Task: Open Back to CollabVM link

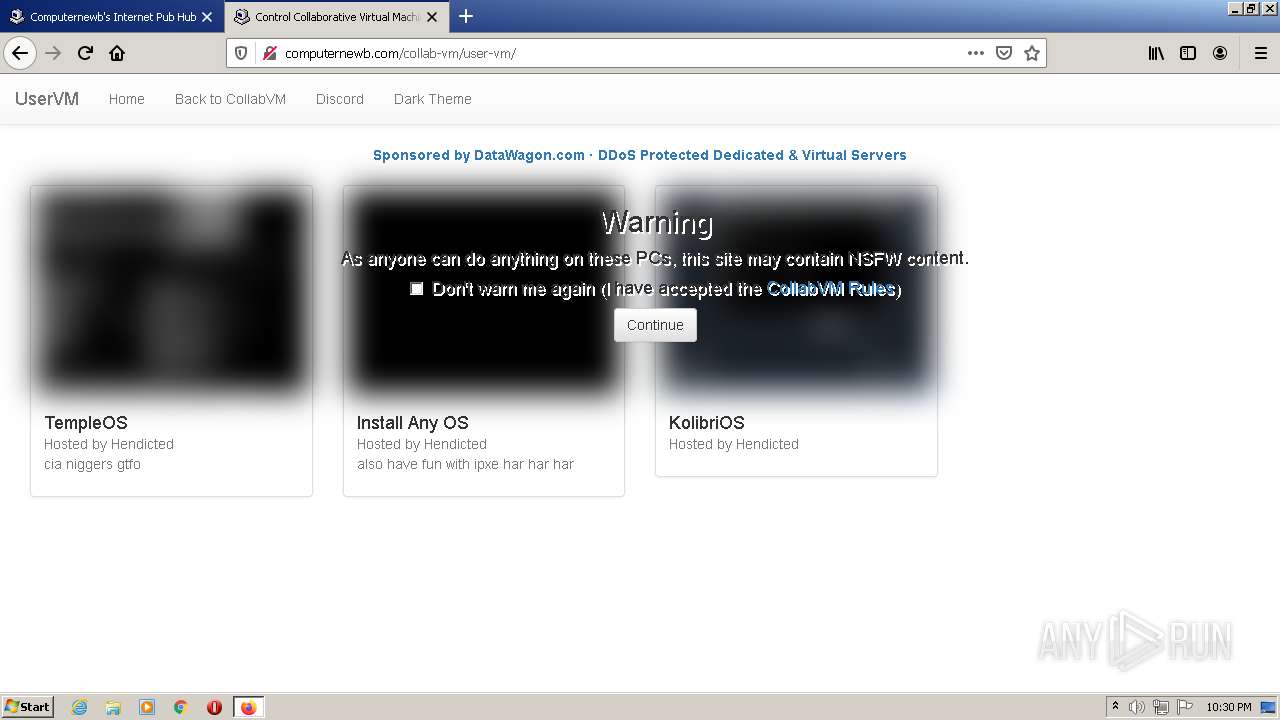Action: pyautogui.click(x=230, y=99)
